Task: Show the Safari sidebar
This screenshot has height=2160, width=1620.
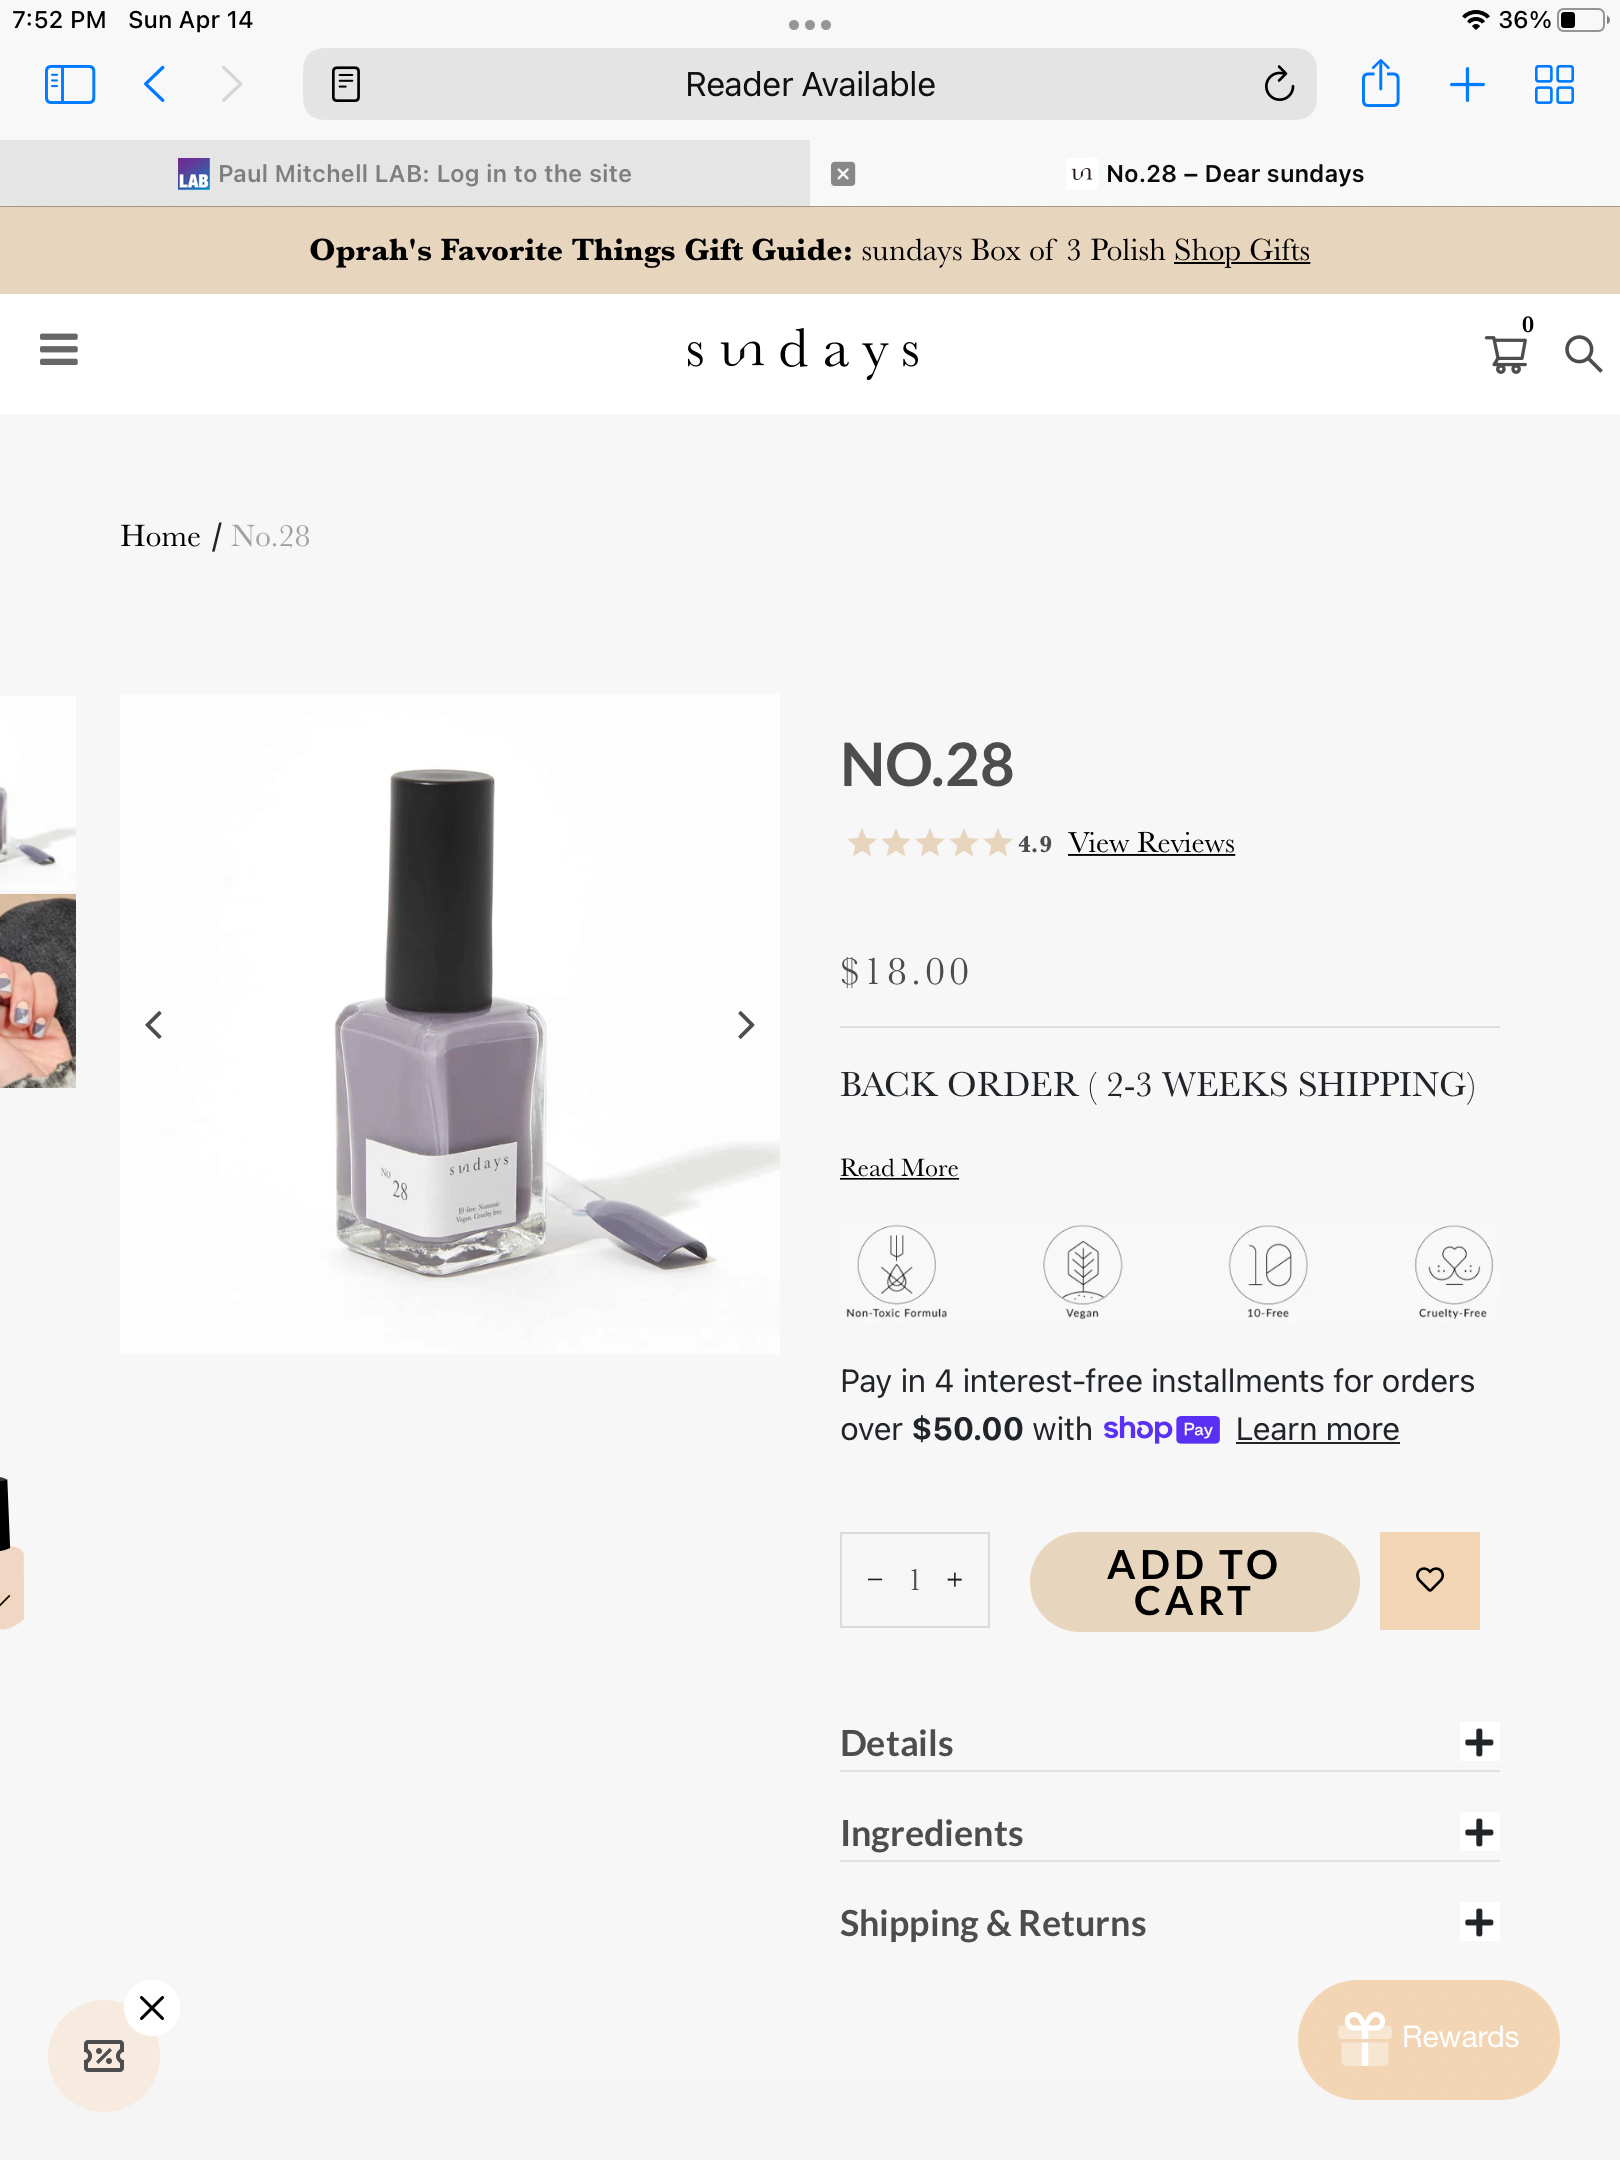Action: (70, 84)
